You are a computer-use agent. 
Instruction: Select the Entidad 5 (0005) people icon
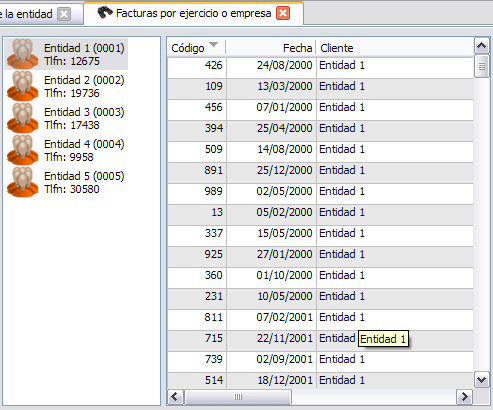(23, 182)
